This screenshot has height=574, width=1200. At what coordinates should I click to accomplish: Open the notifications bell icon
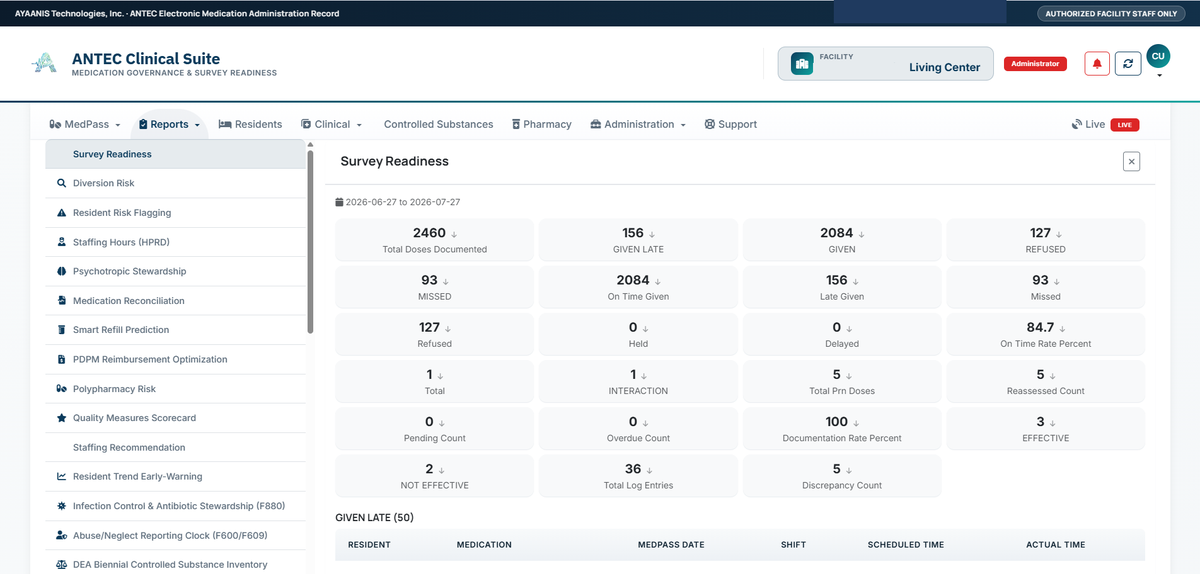[x=1097, y=63]
